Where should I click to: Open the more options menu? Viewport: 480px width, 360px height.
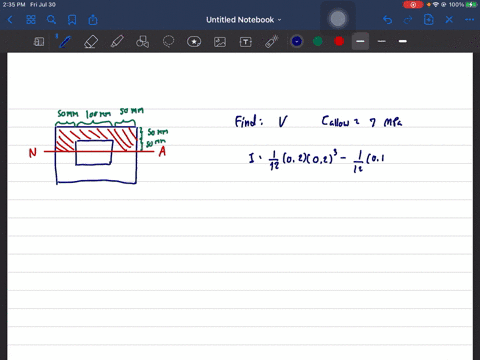point(470,20)
